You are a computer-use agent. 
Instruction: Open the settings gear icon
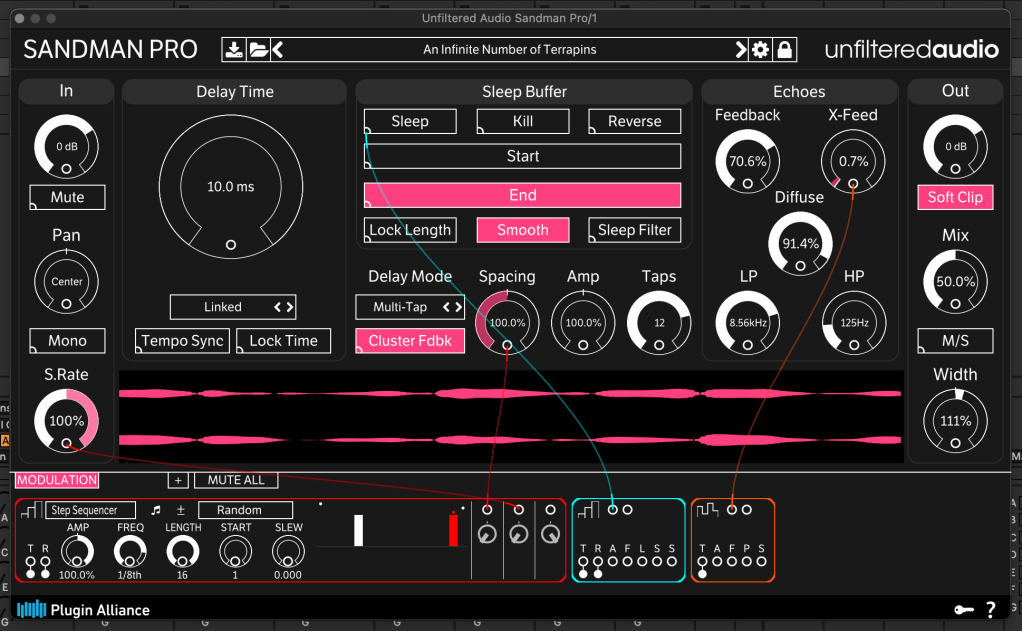coord(761,50)
